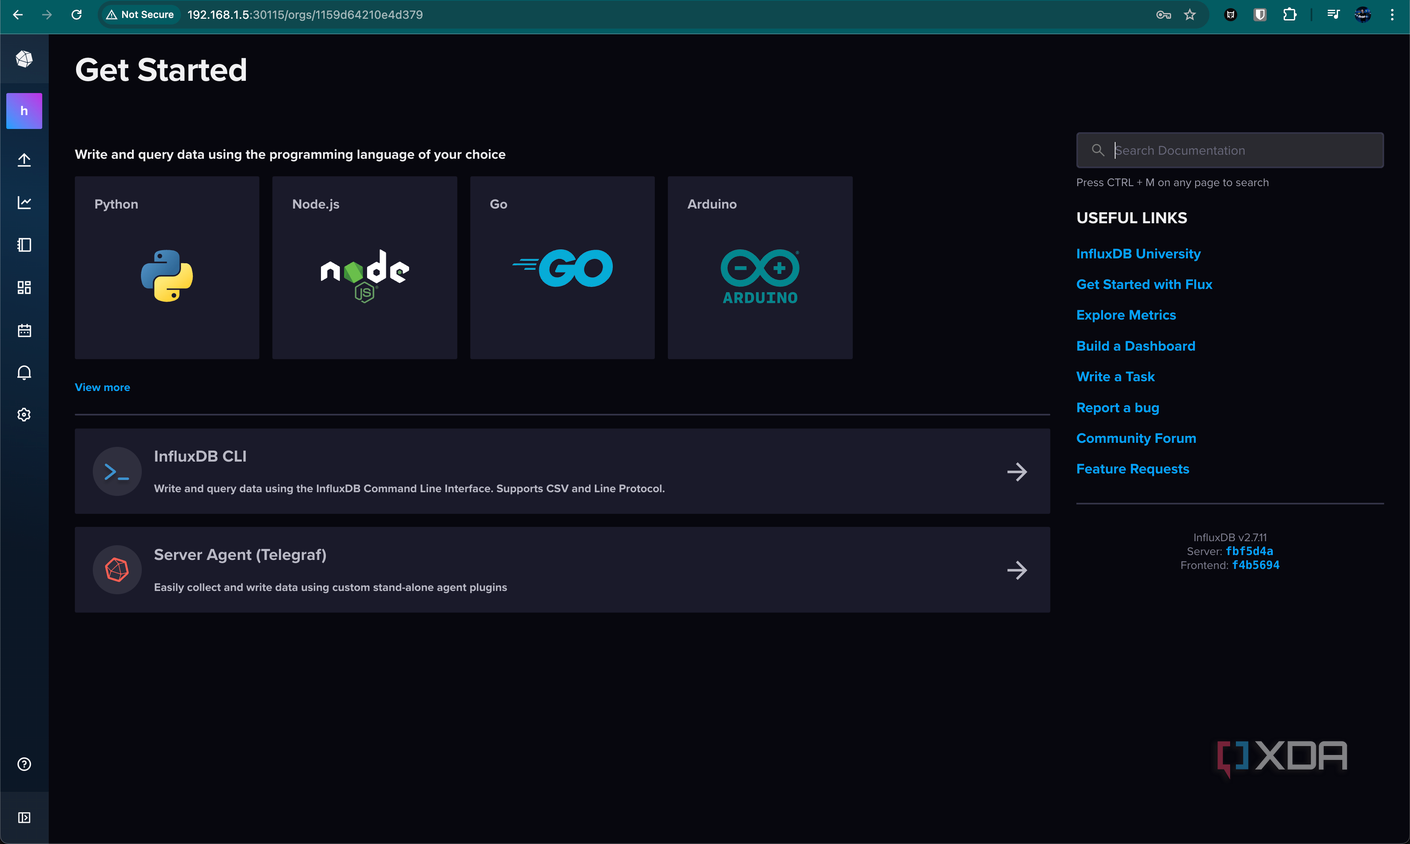This screenshot has width=1410, height=844.
Task: Open Dashboards grid icon
Action: [x=24, y=288]
